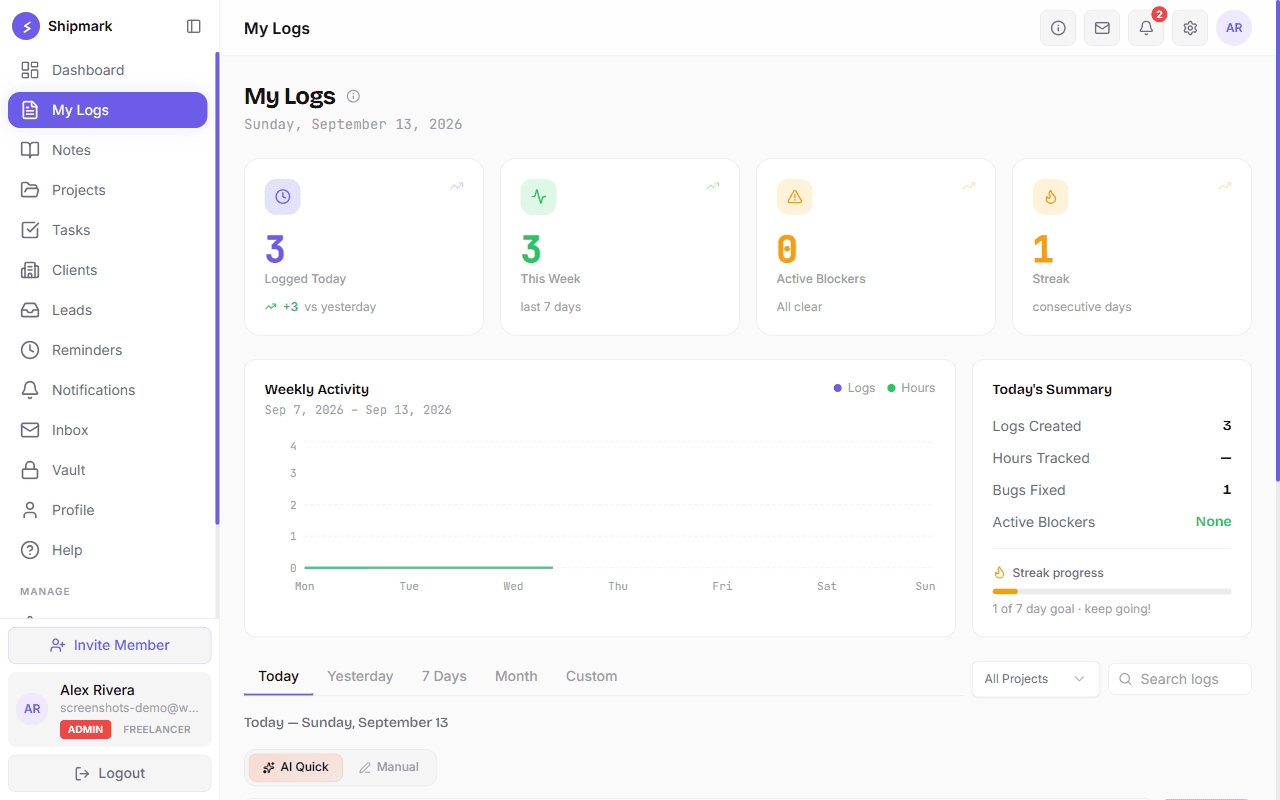Click the warning icon on Active Blockers card
The height and width of the screenshot is (800, 1280).
795,197
